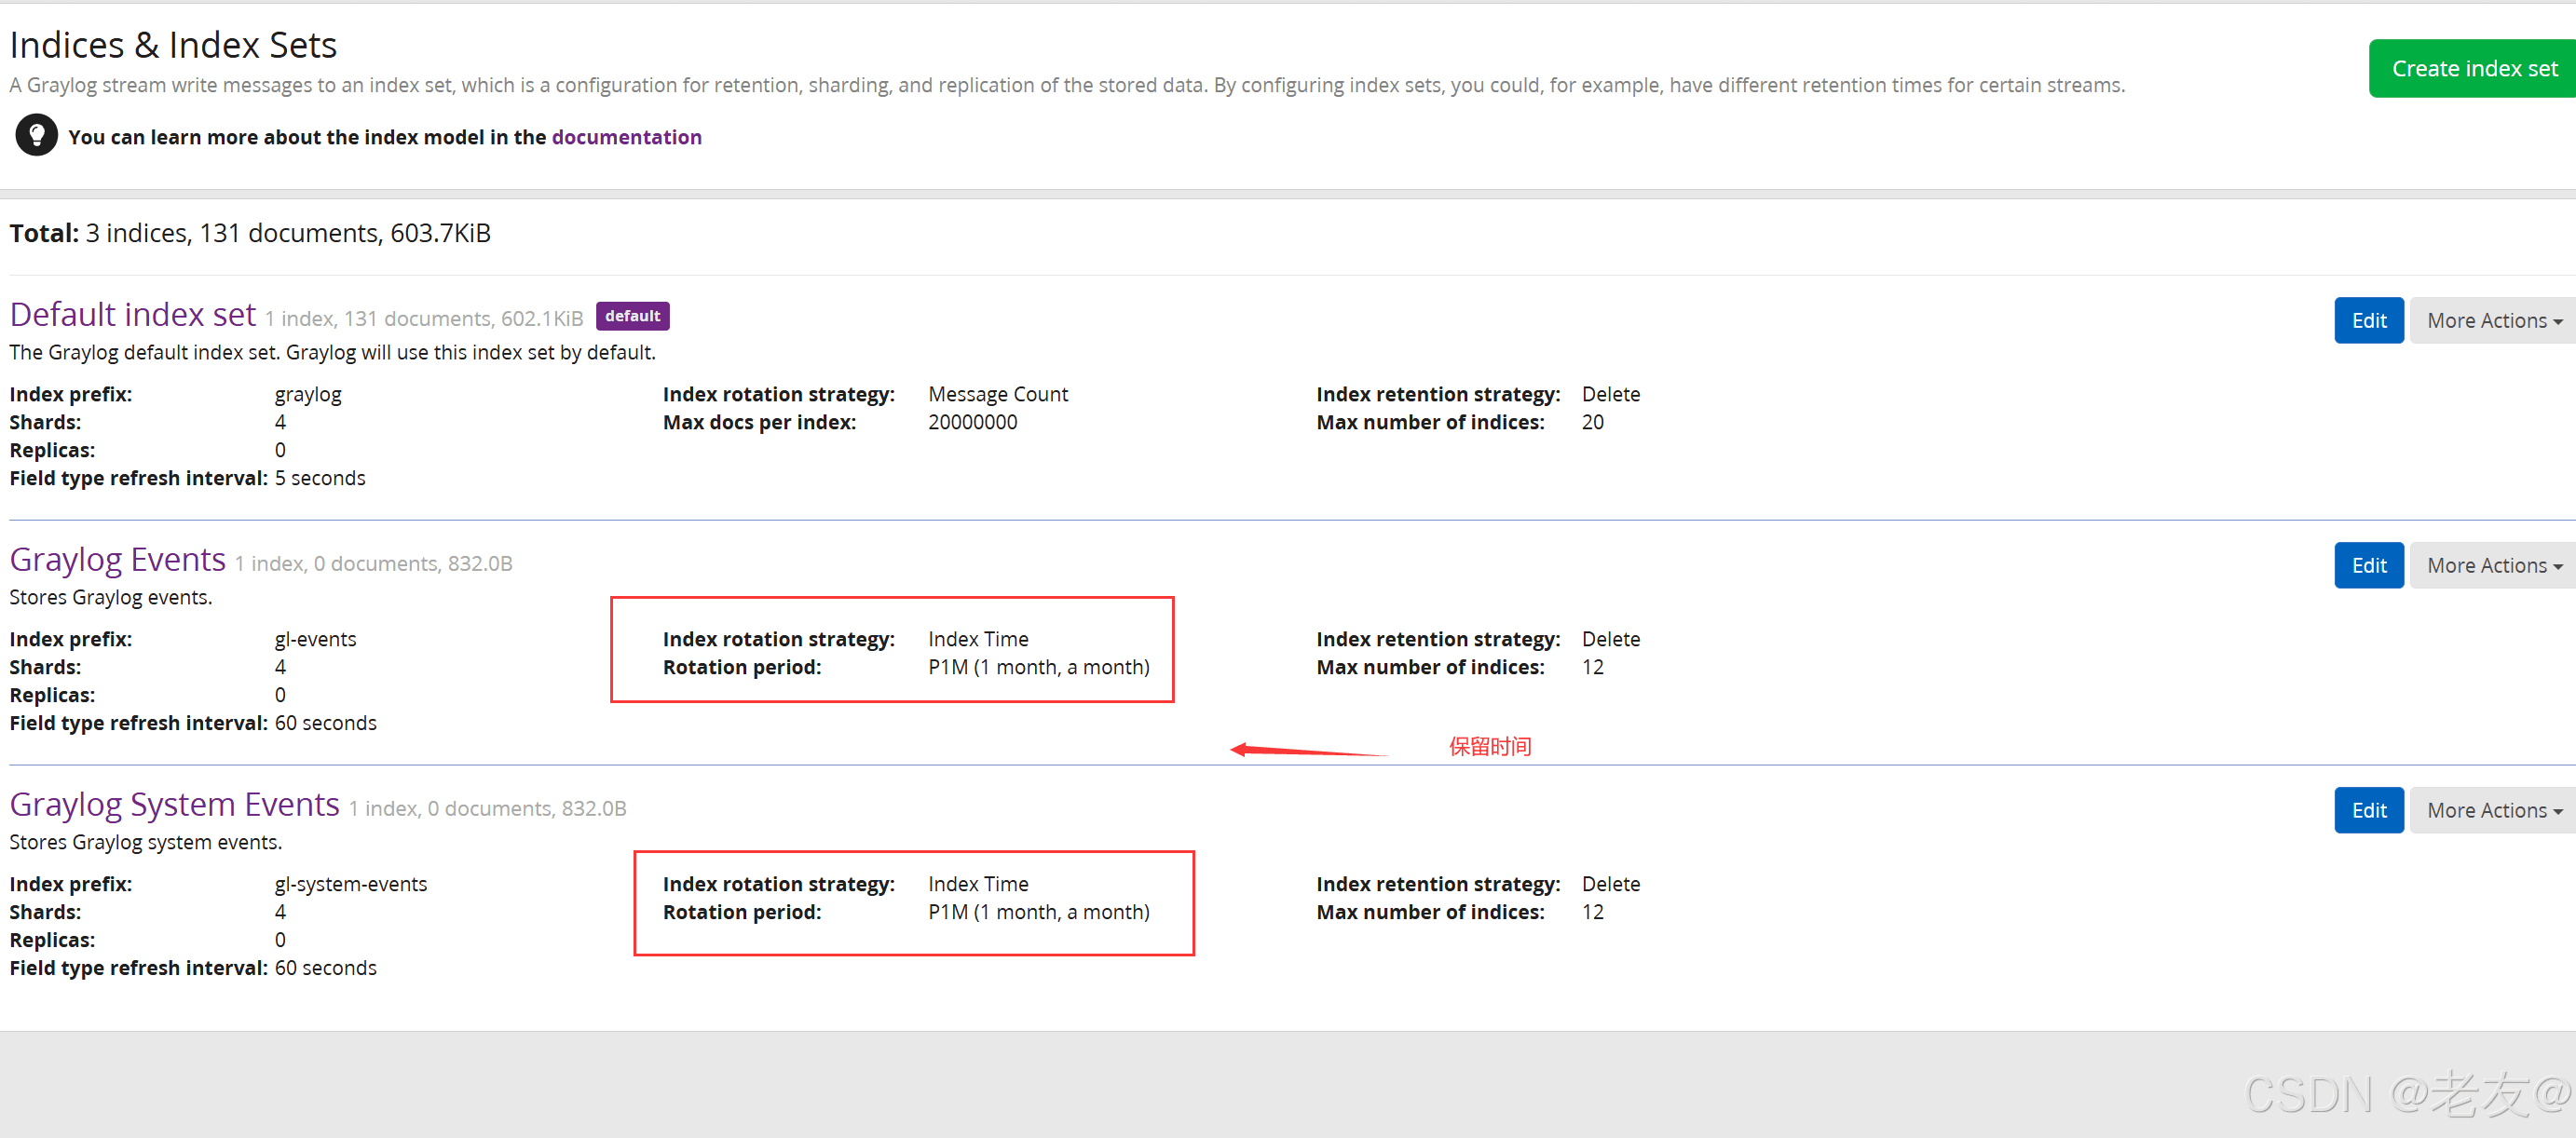Click Graylog System Events 'P1M' rotation period value
Viewport: 2576px width, 1138px height.
coord(1039,912)
